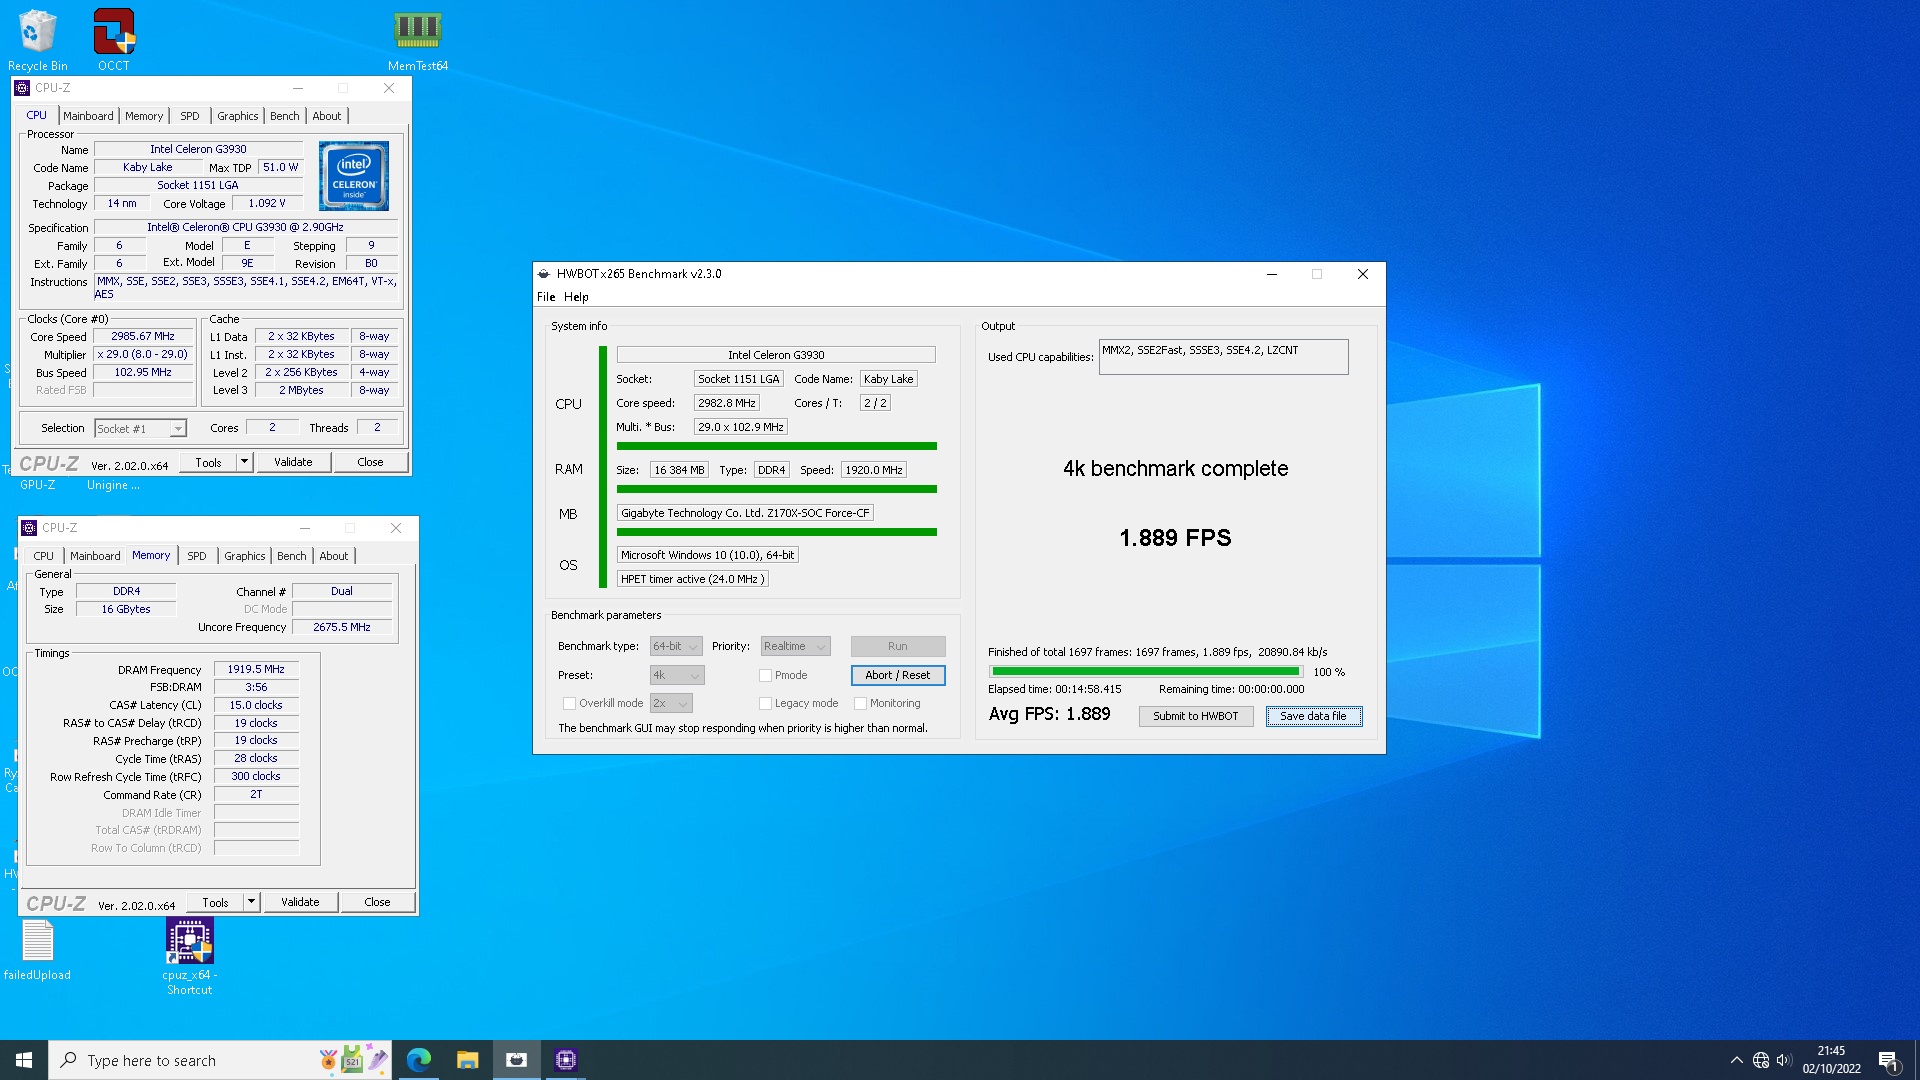Click the Intel Celeron logo in CPU-Z
This screenshot has height=1080, width=1920.
[354, 175]
